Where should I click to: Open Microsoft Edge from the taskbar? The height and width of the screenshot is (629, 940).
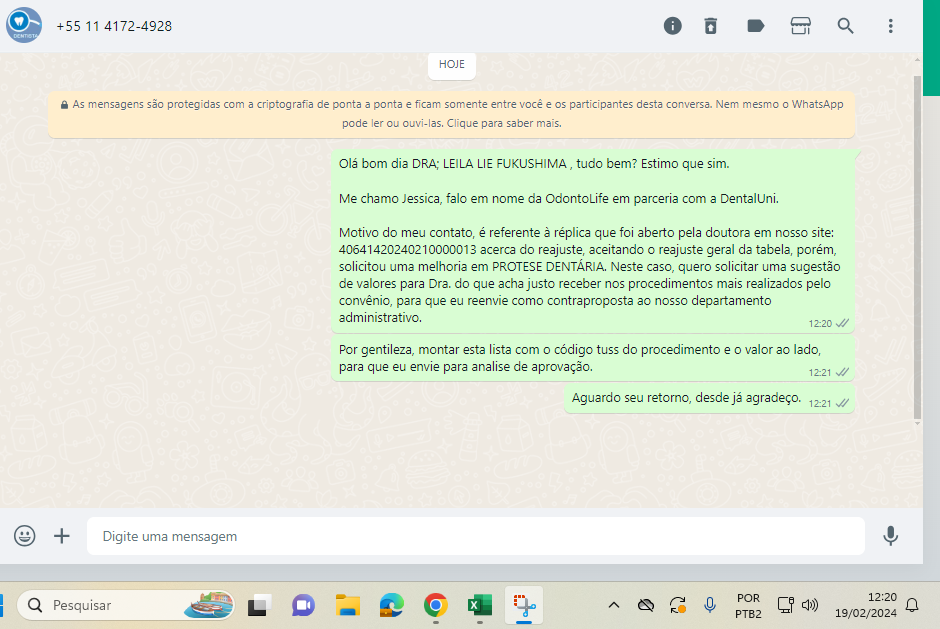click(x=391, y=606)
